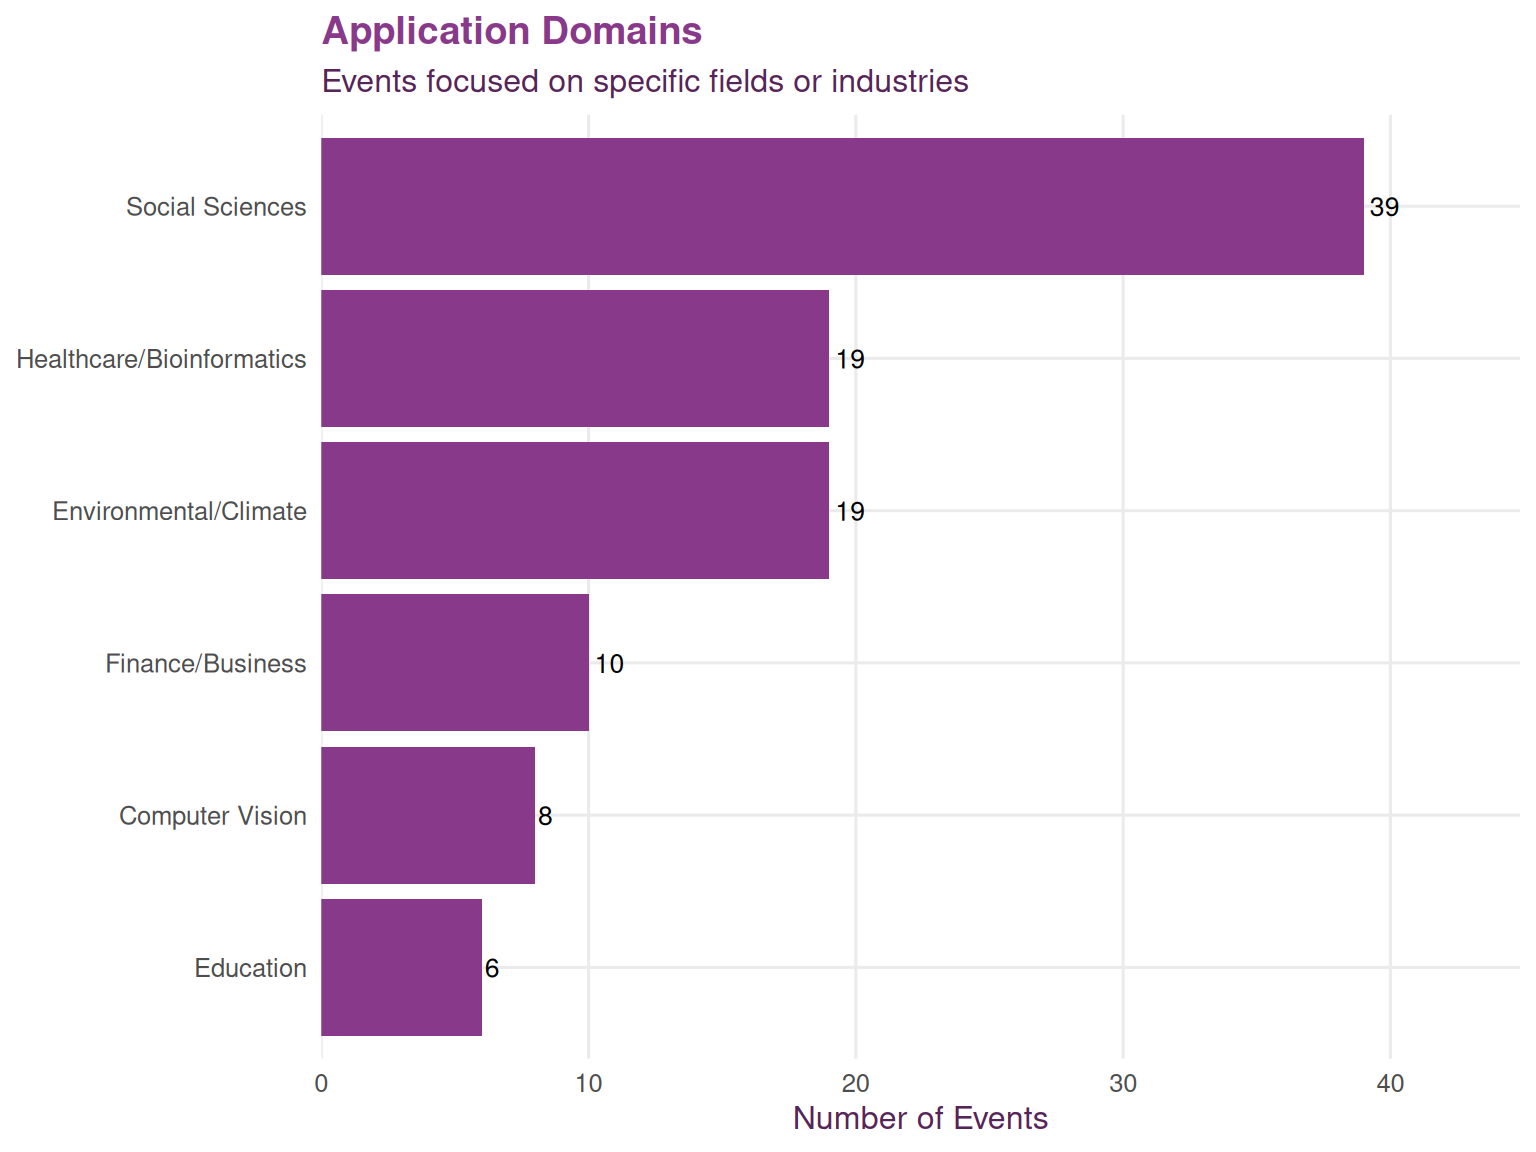Image resolution: width=1536 pixels, height=1152 pixels.
Task: Click the Environmental/Climate axis label
Action: [x=180, y=511]
